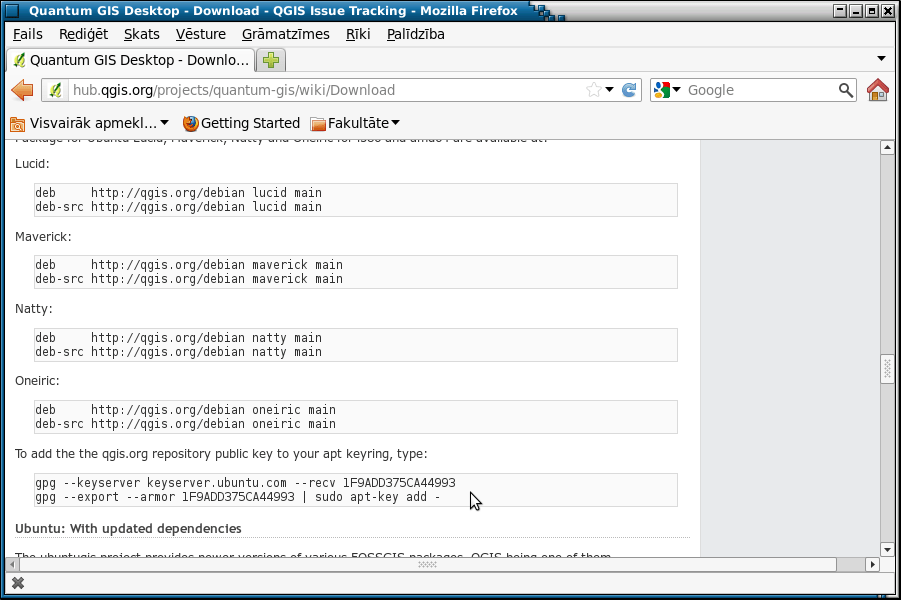This screenshot has width=901, height=600.
Task: Click the horizontal scrollbar thumb
Action: [428, 564]
